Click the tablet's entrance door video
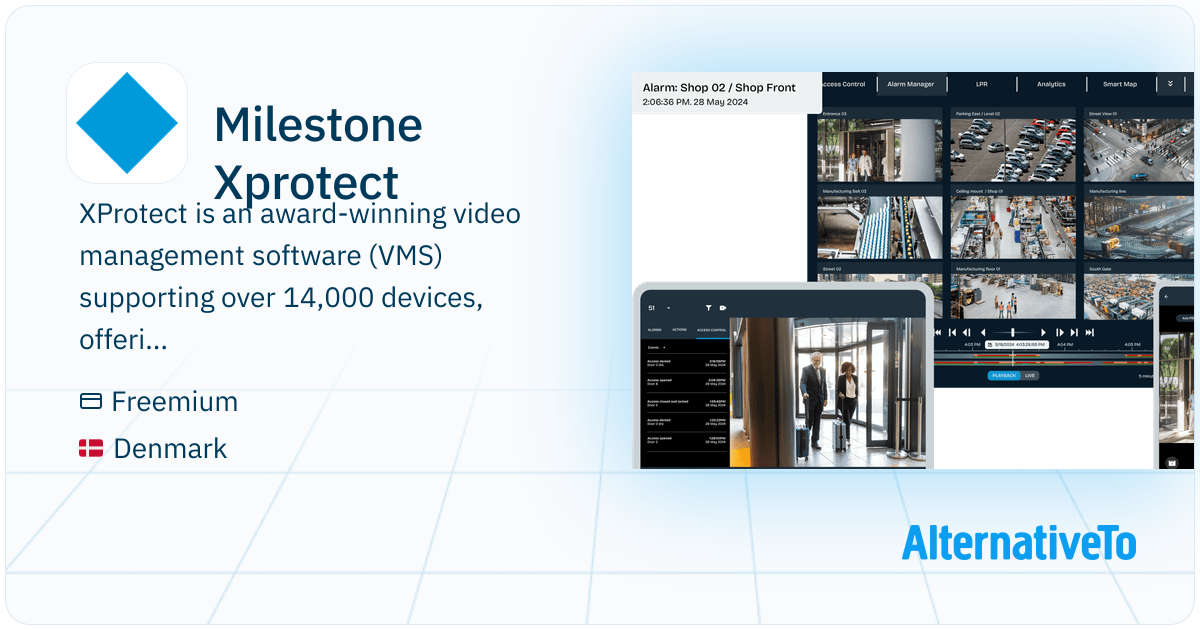This screenshot has height=630, width=1200. pyautogui.click(x=827, y=392)
